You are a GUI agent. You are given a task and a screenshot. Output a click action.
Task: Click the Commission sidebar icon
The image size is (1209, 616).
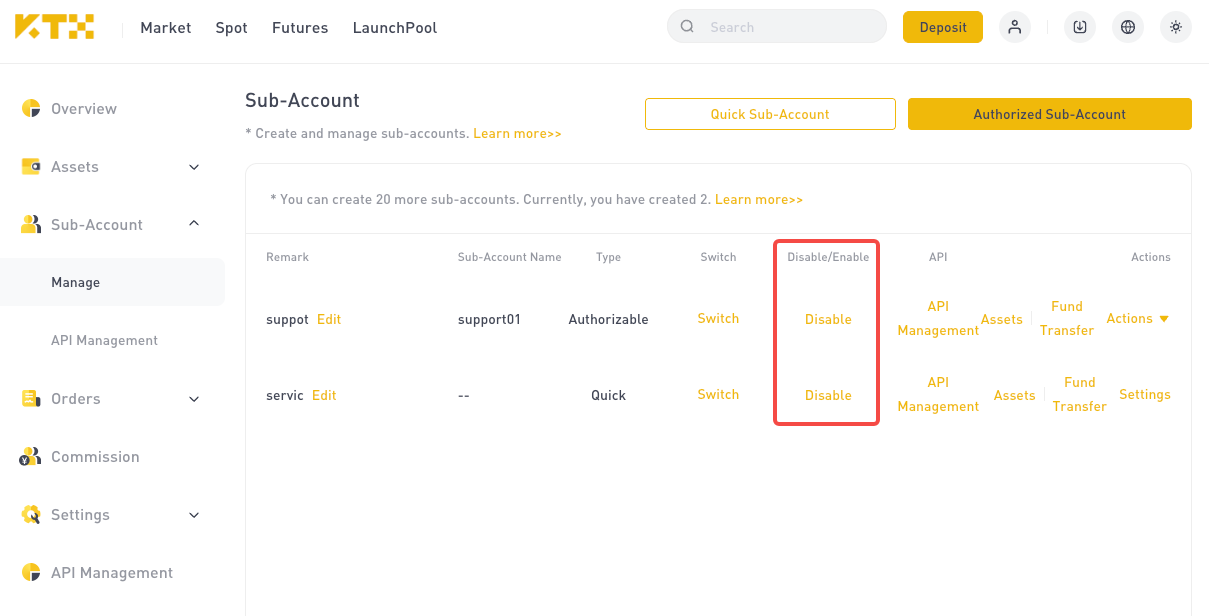(31, 457)
